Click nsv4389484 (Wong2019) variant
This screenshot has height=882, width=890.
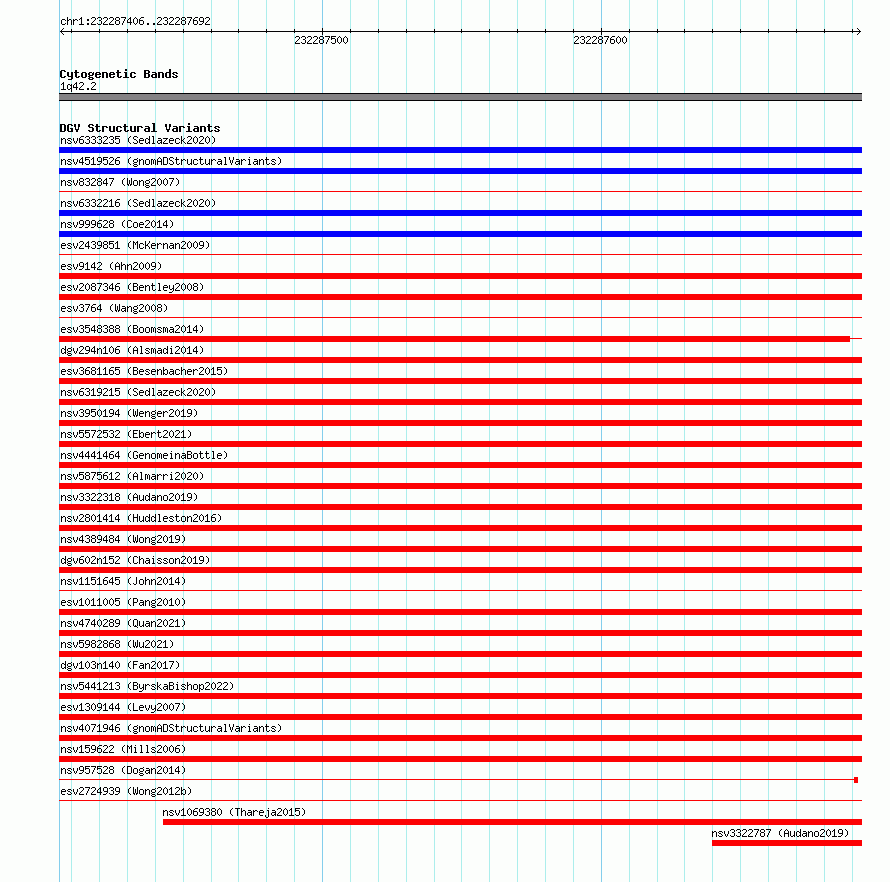123,539
